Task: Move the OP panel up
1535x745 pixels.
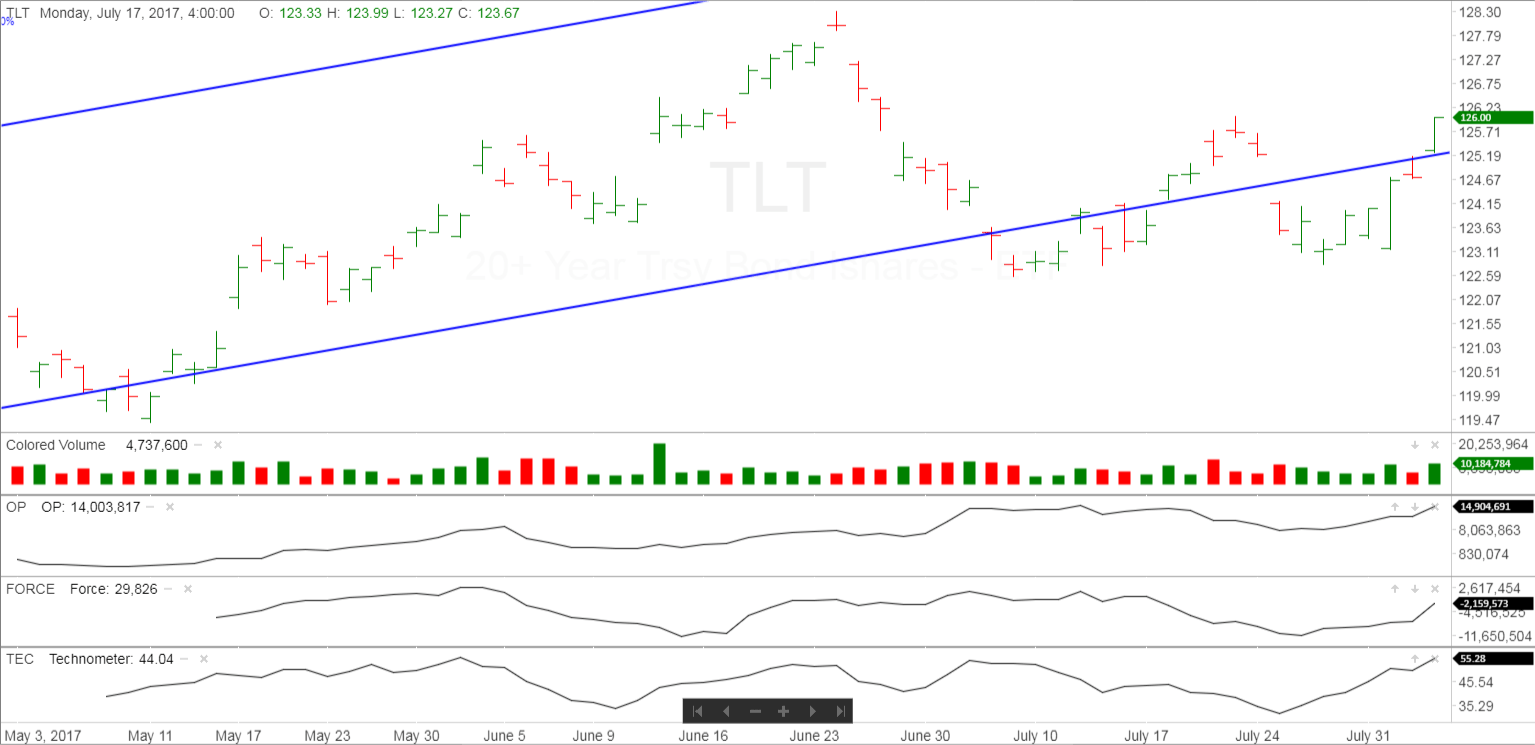Action: click(1395, 507)
